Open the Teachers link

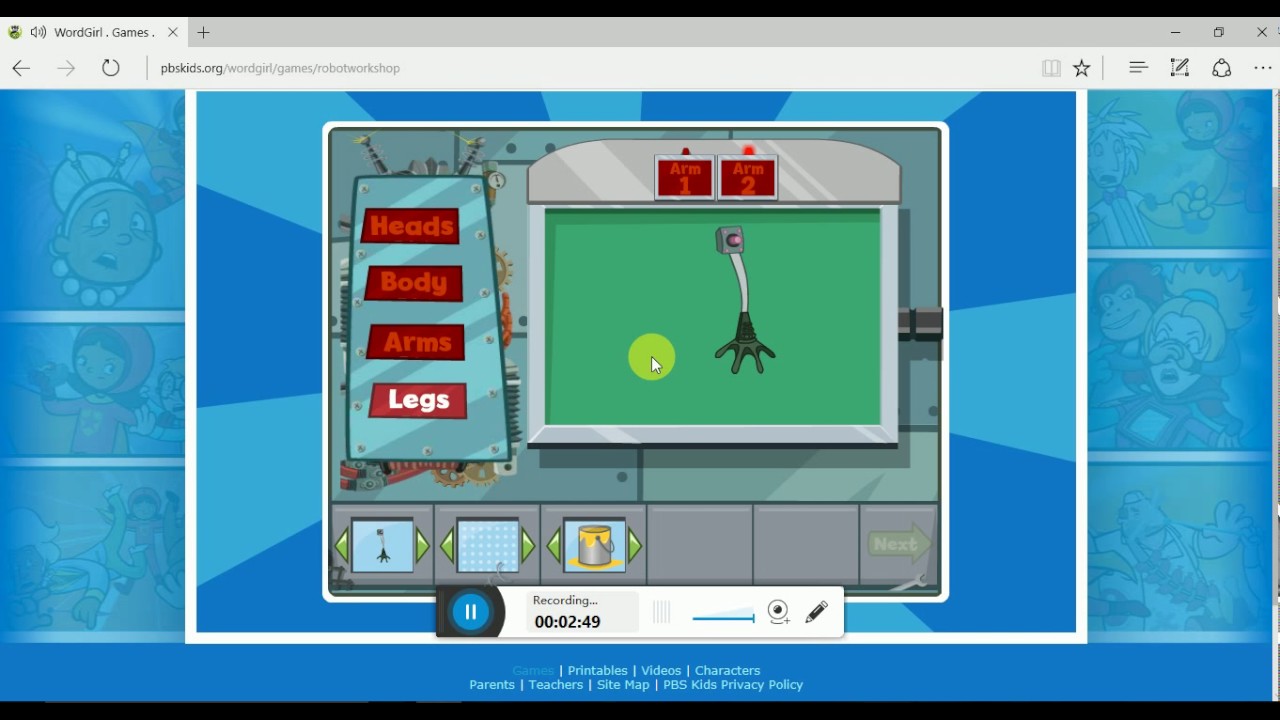[x=556, y=685]
